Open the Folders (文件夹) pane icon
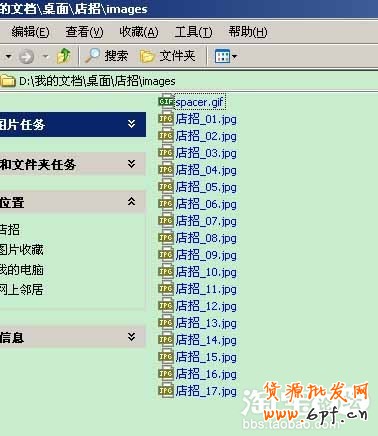The image size is (378, 436). coord(147,56)
